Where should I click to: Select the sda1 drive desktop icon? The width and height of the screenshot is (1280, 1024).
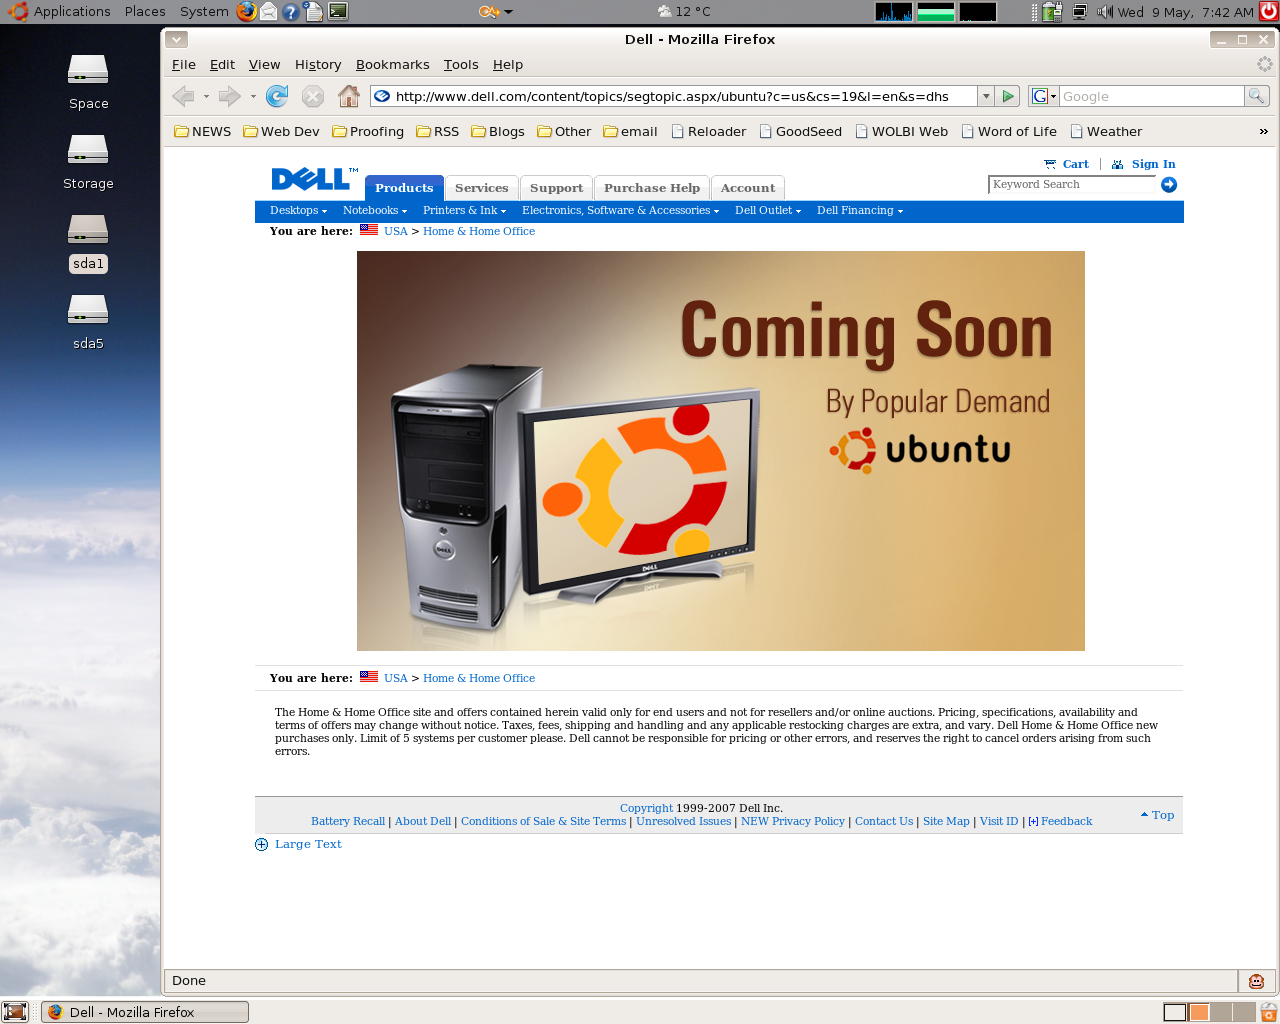pyautogui.click(x=88, y=243)
